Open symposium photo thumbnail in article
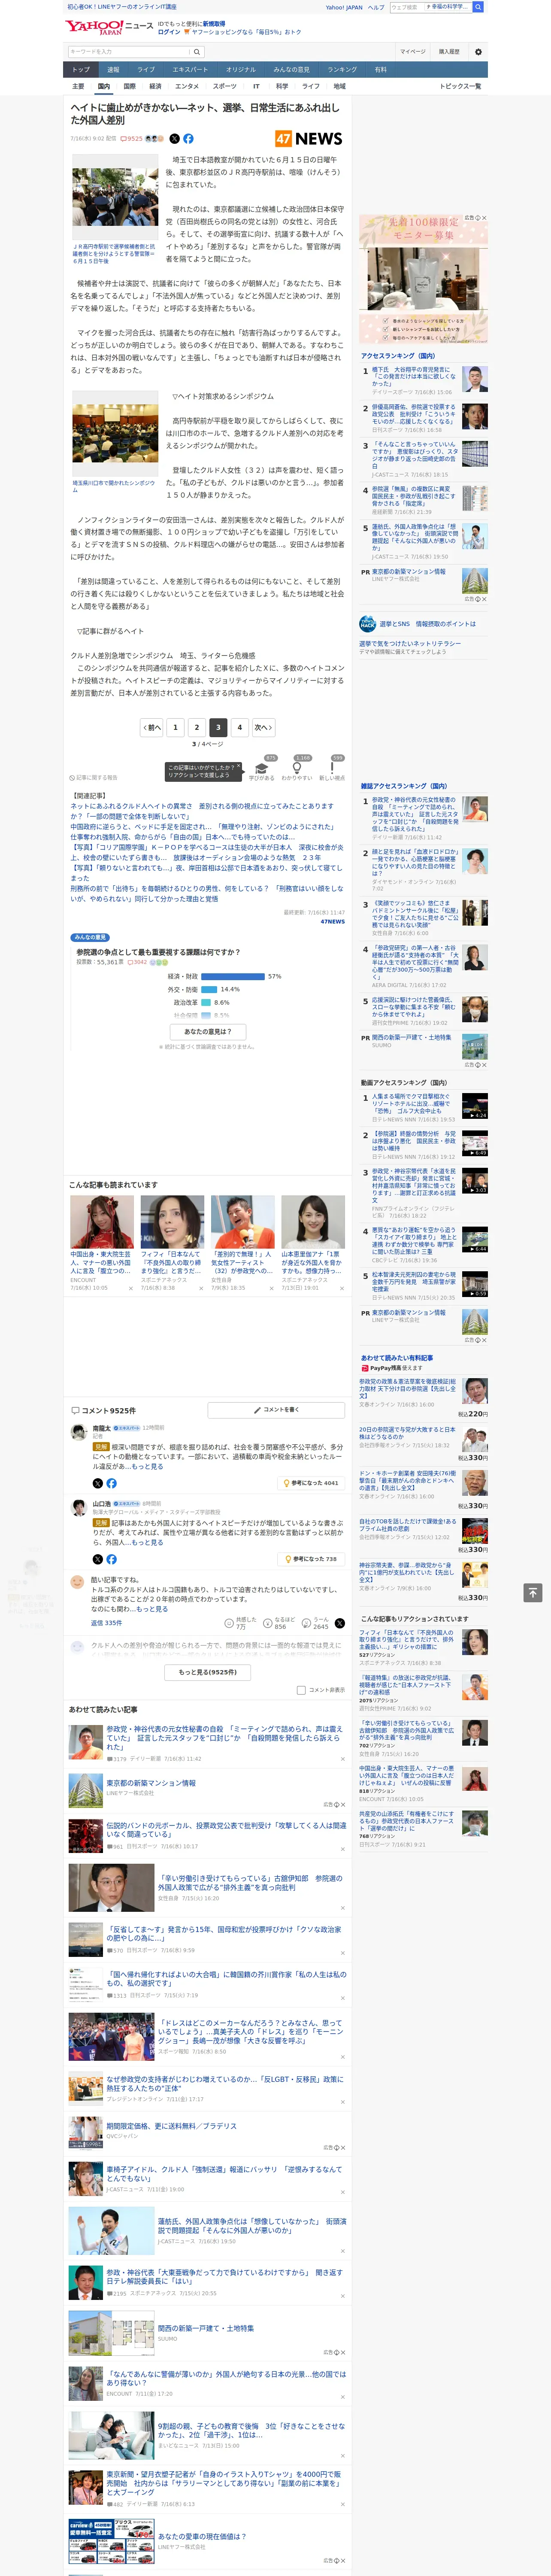 (x=114, y=433)
